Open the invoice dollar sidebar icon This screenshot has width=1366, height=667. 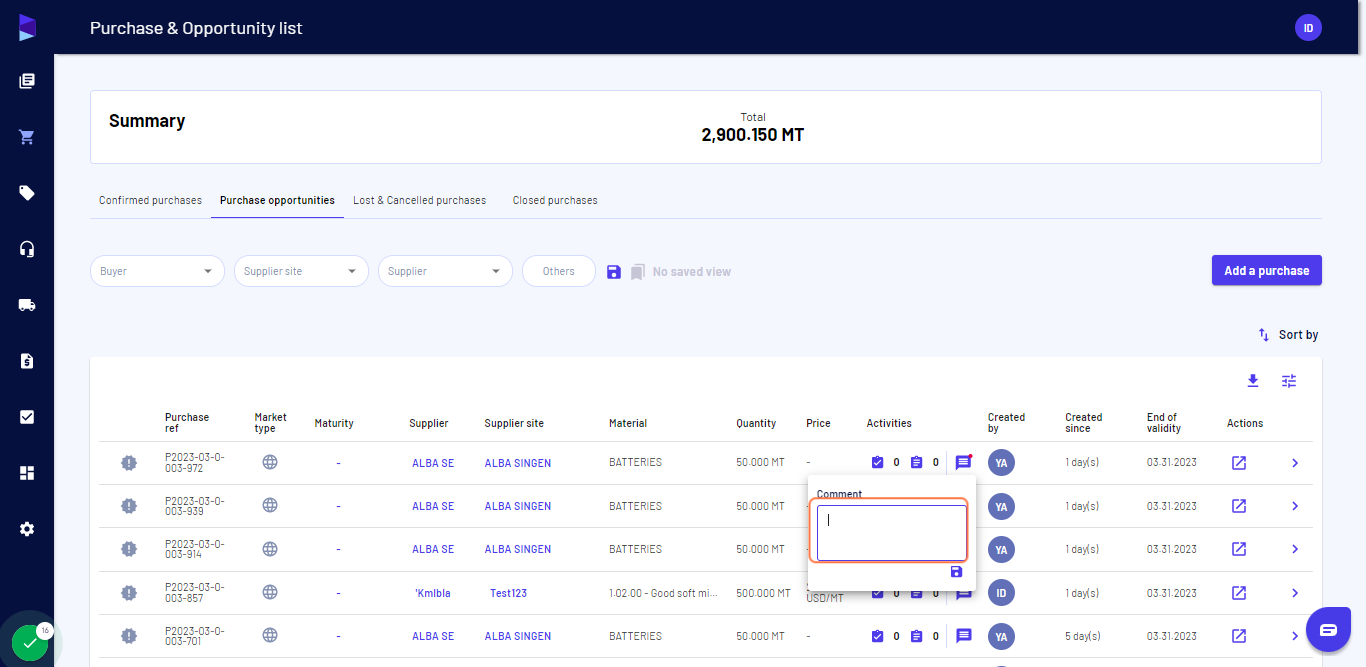(x=27, y=361)
